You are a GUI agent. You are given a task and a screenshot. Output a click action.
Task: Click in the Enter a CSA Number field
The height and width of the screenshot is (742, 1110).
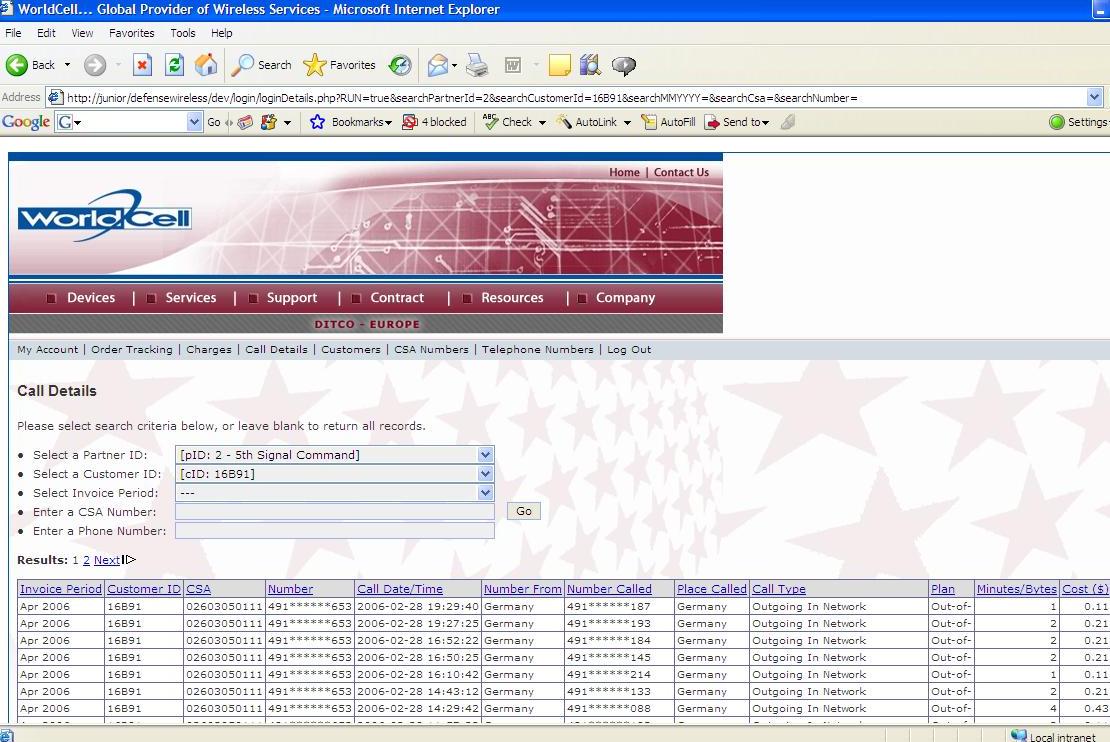tap(335, 511)
